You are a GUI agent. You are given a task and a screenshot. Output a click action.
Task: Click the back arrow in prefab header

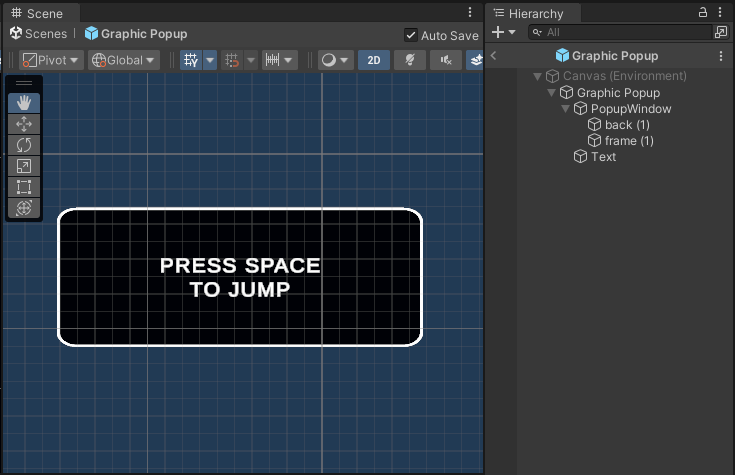tap(493, 56)
